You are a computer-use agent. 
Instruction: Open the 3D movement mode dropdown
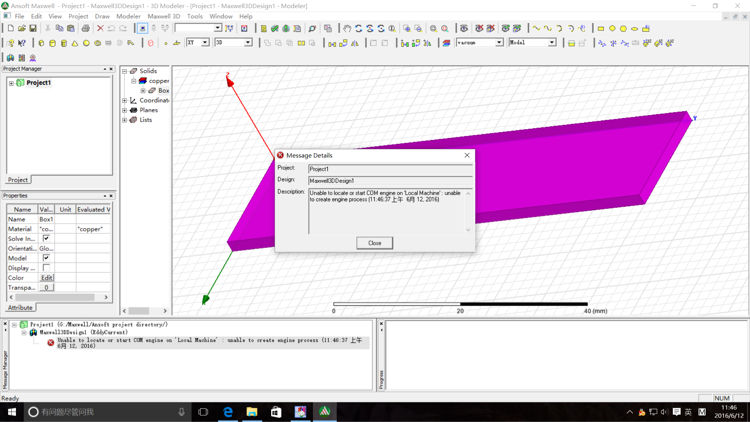[x=248, y=43]
